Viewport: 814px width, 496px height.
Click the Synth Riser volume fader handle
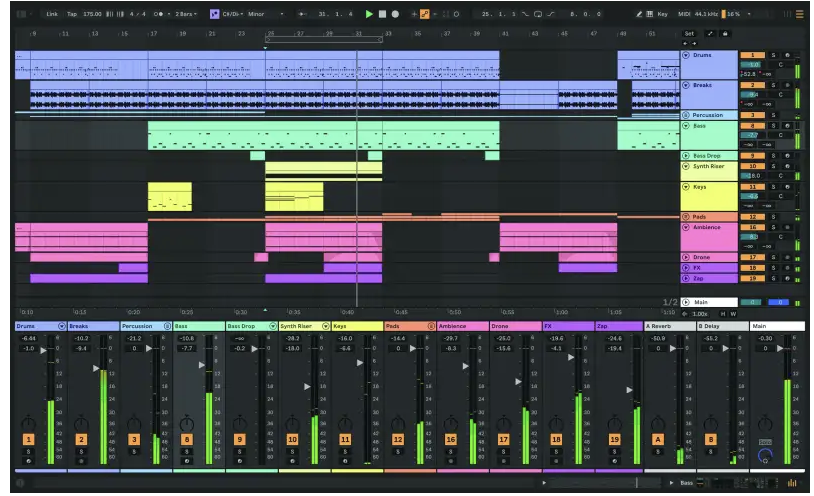[x=307, y=386]
